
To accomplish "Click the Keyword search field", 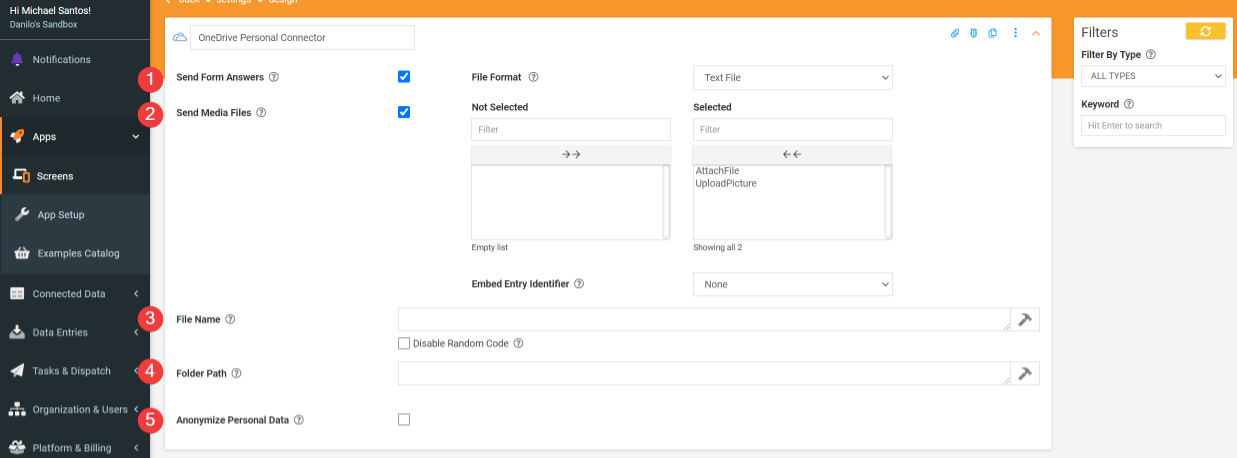I will coord(1153,125).
